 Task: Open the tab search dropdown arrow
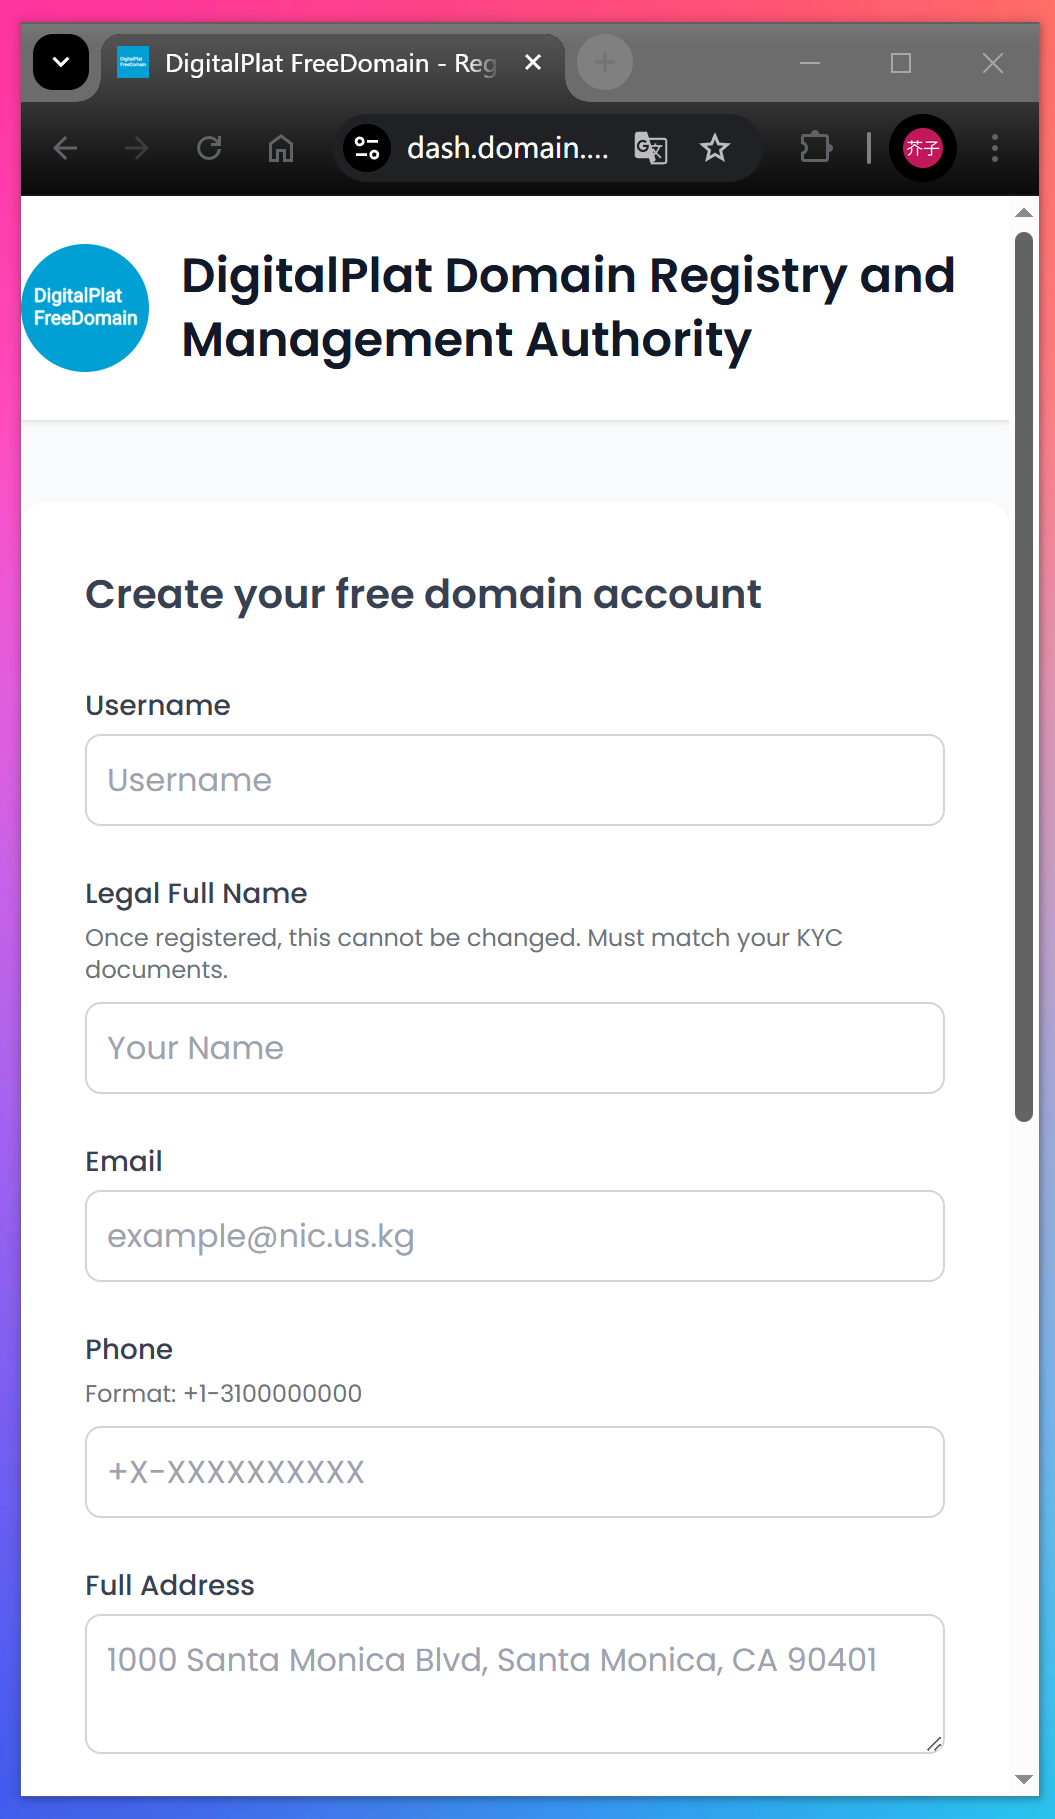[61, 63]
